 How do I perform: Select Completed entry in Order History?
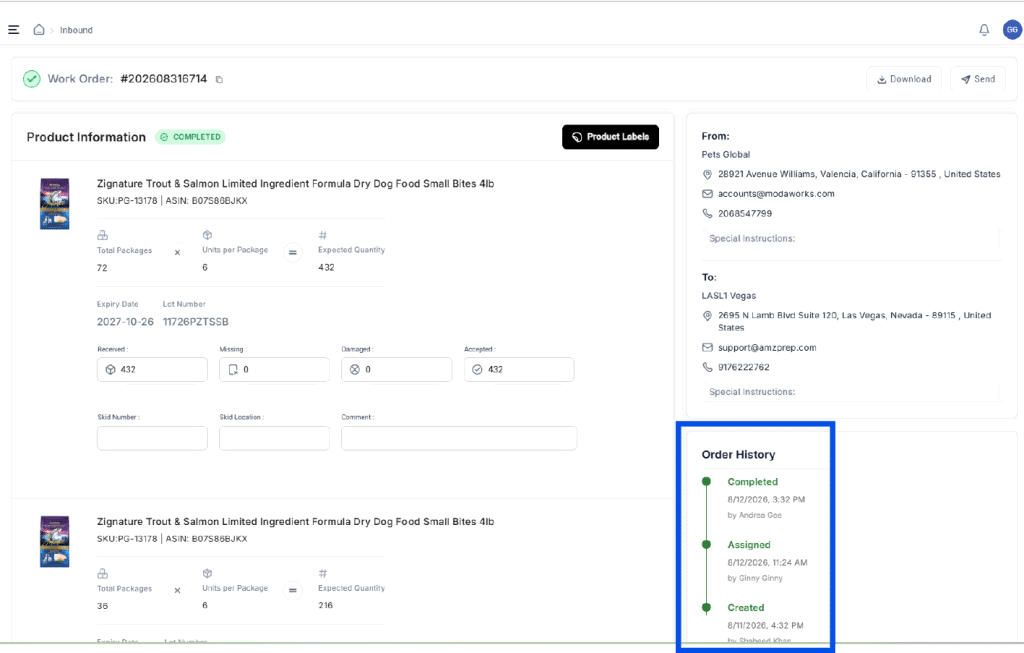pyautogui.click(x=752, y=482)
